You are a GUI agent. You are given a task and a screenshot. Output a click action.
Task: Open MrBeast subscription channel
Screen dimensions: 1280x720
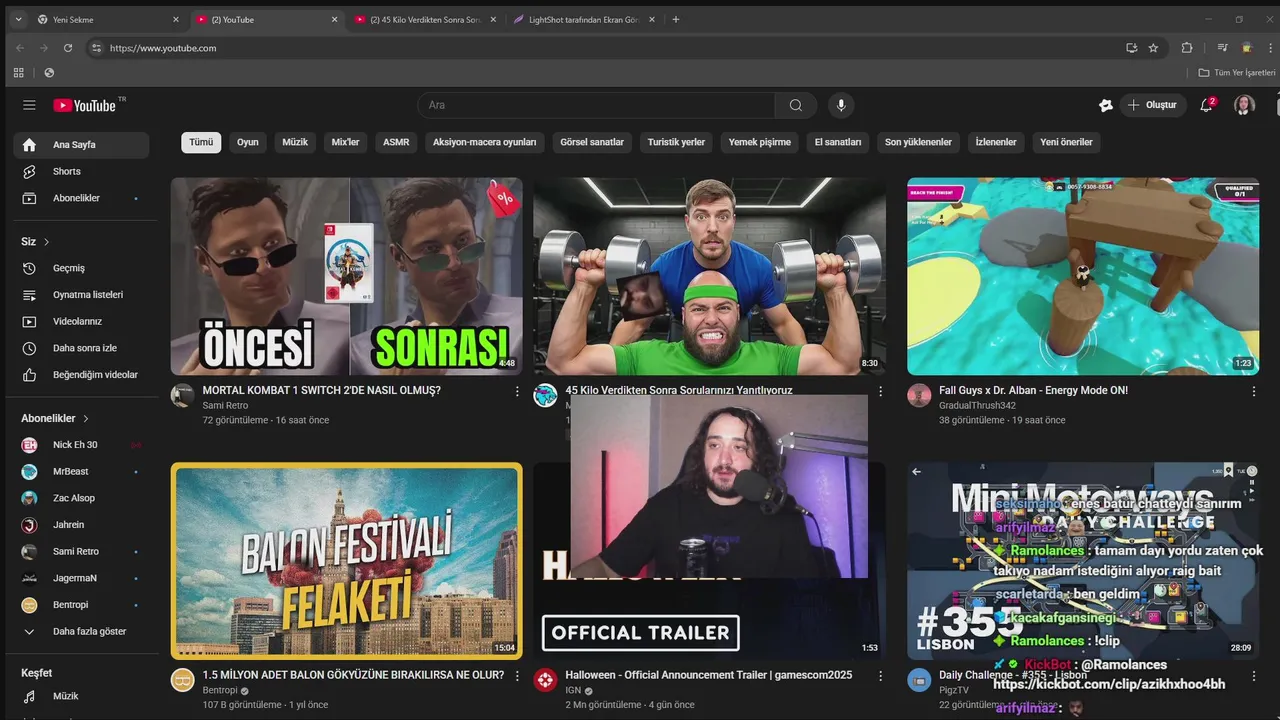pyautogui.click(x=81, y=471)
